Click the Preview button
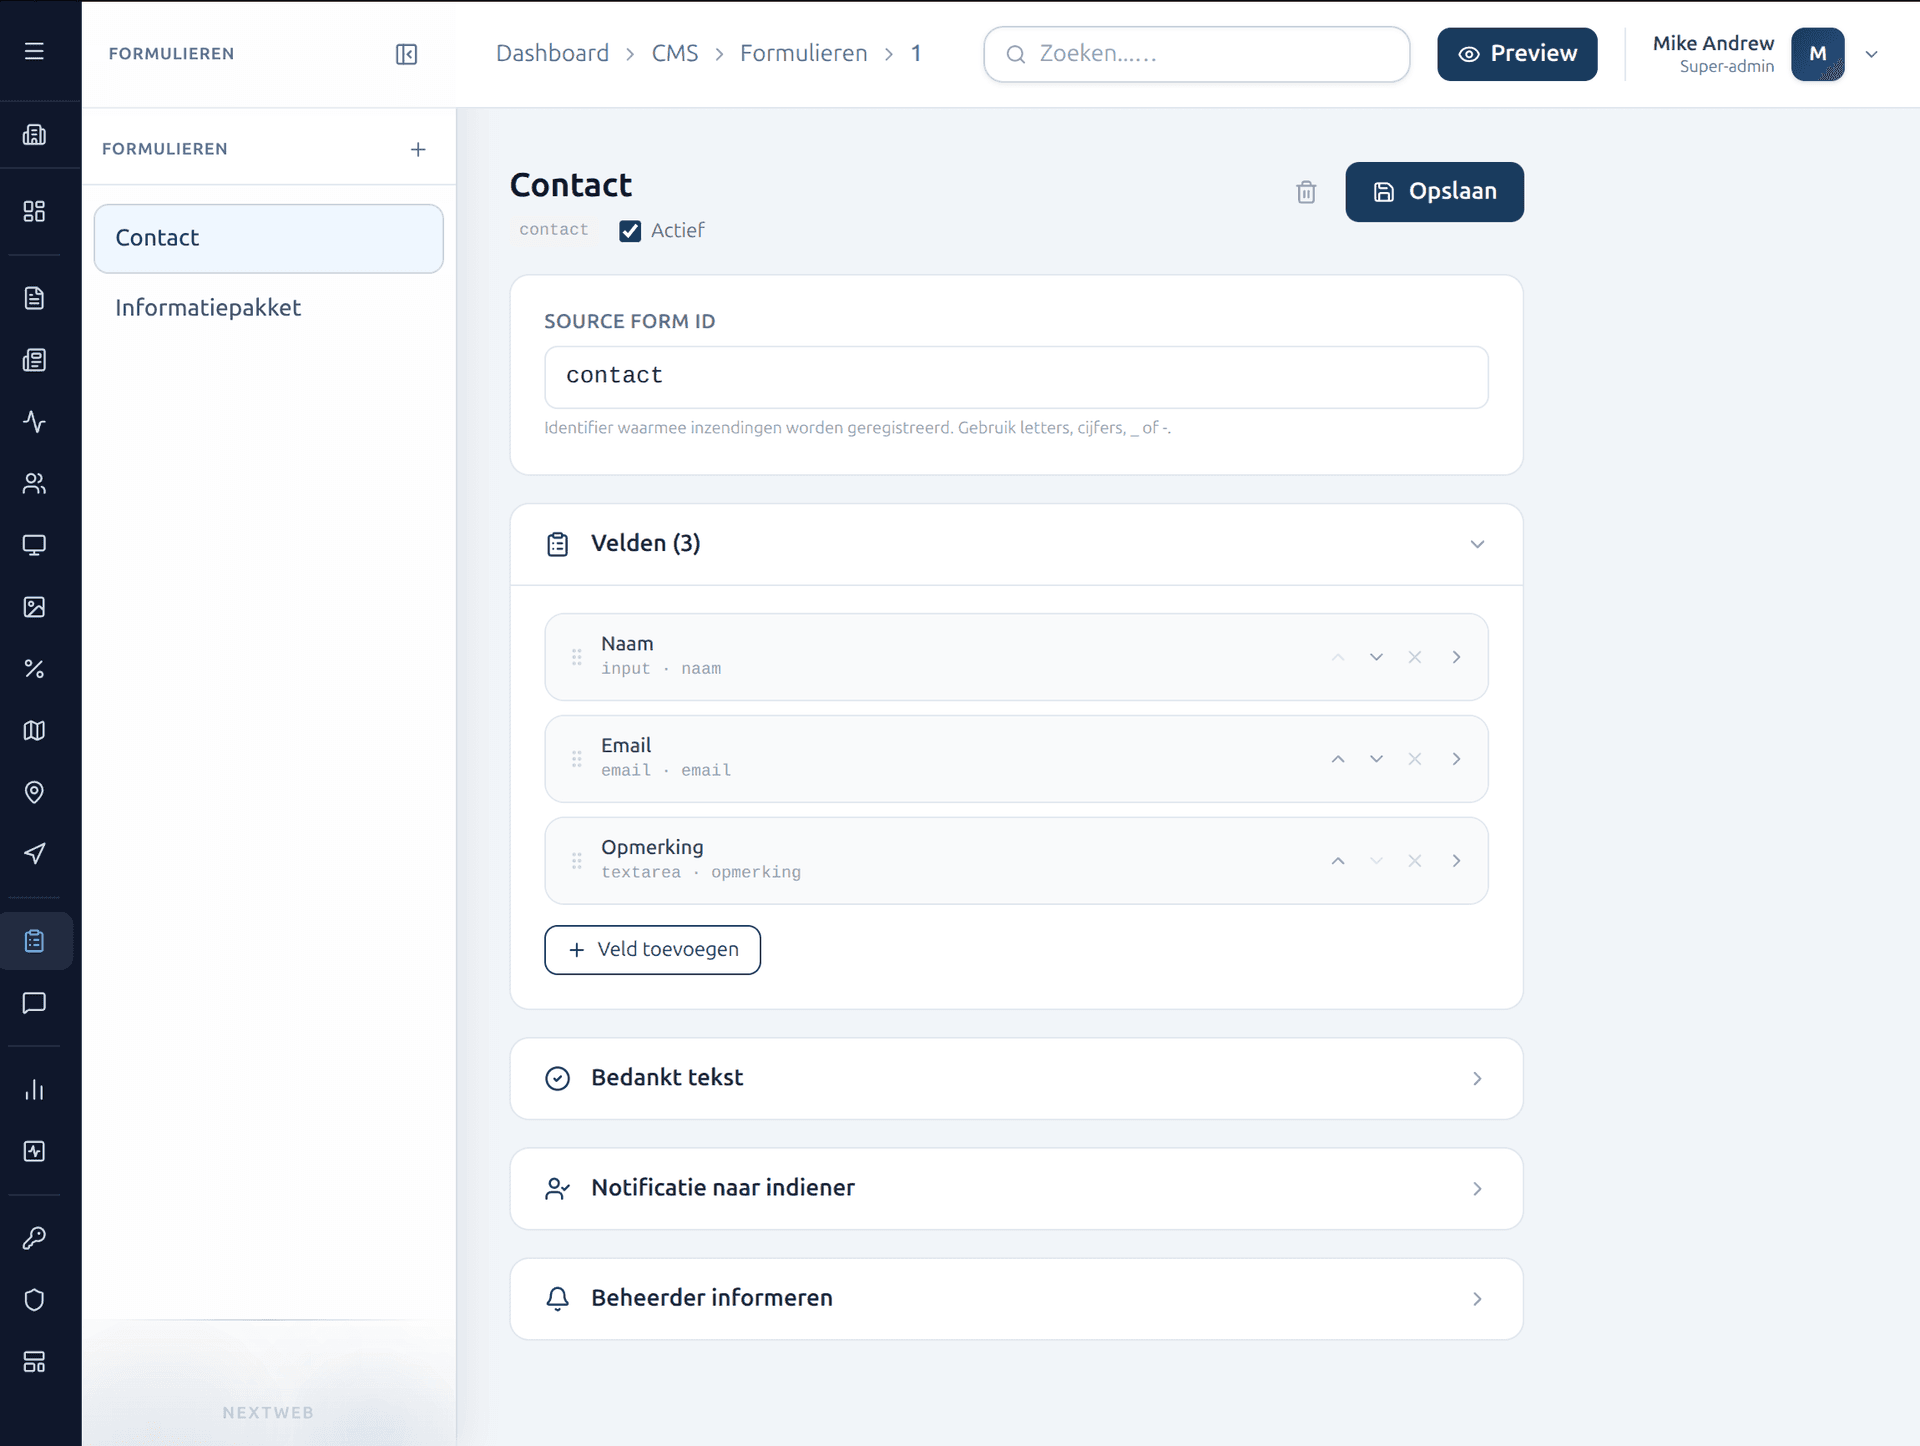Viewport: 1920px width, 1446px height. coord(1517,54)
